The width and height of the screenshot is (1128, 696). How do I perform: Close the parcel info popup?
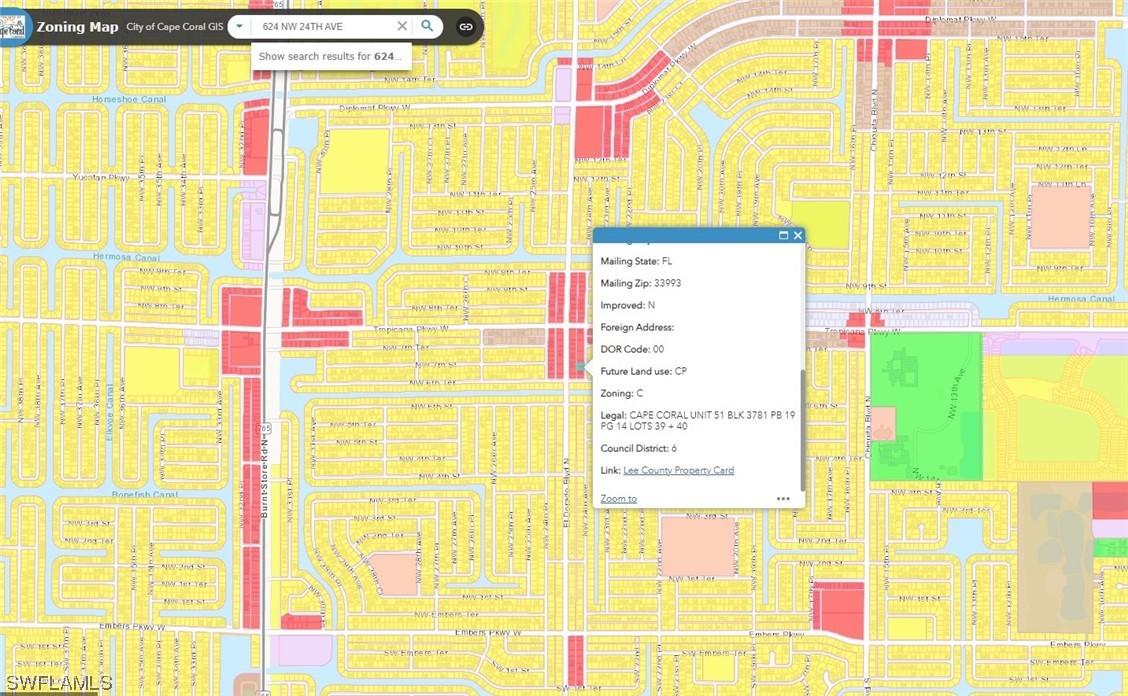[x=798, y=235]
